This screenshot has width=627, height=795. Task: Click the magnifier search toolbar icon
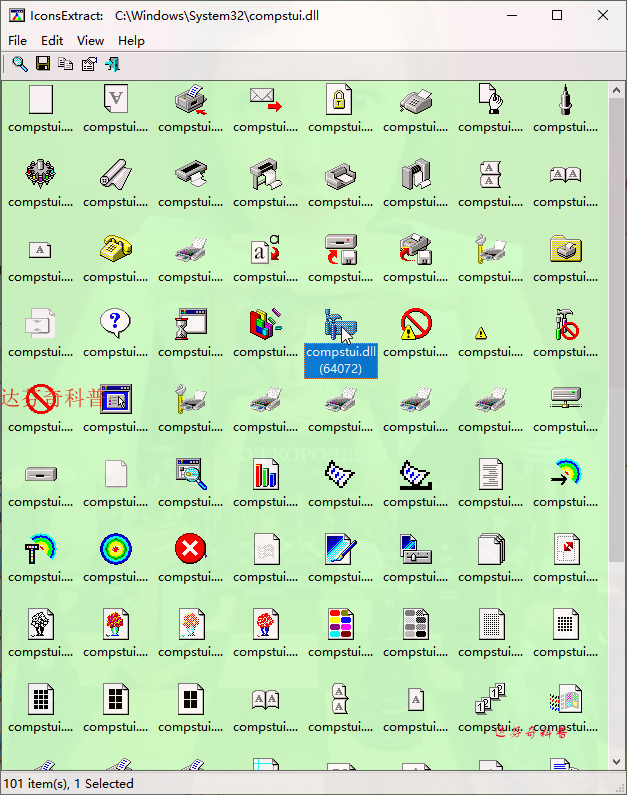20,64
